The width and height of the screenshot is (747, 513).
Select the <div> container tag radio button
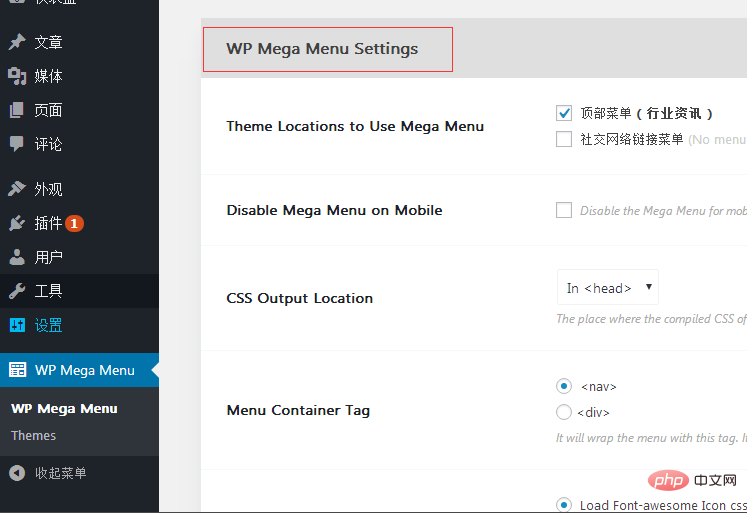(x=564, y=412)
